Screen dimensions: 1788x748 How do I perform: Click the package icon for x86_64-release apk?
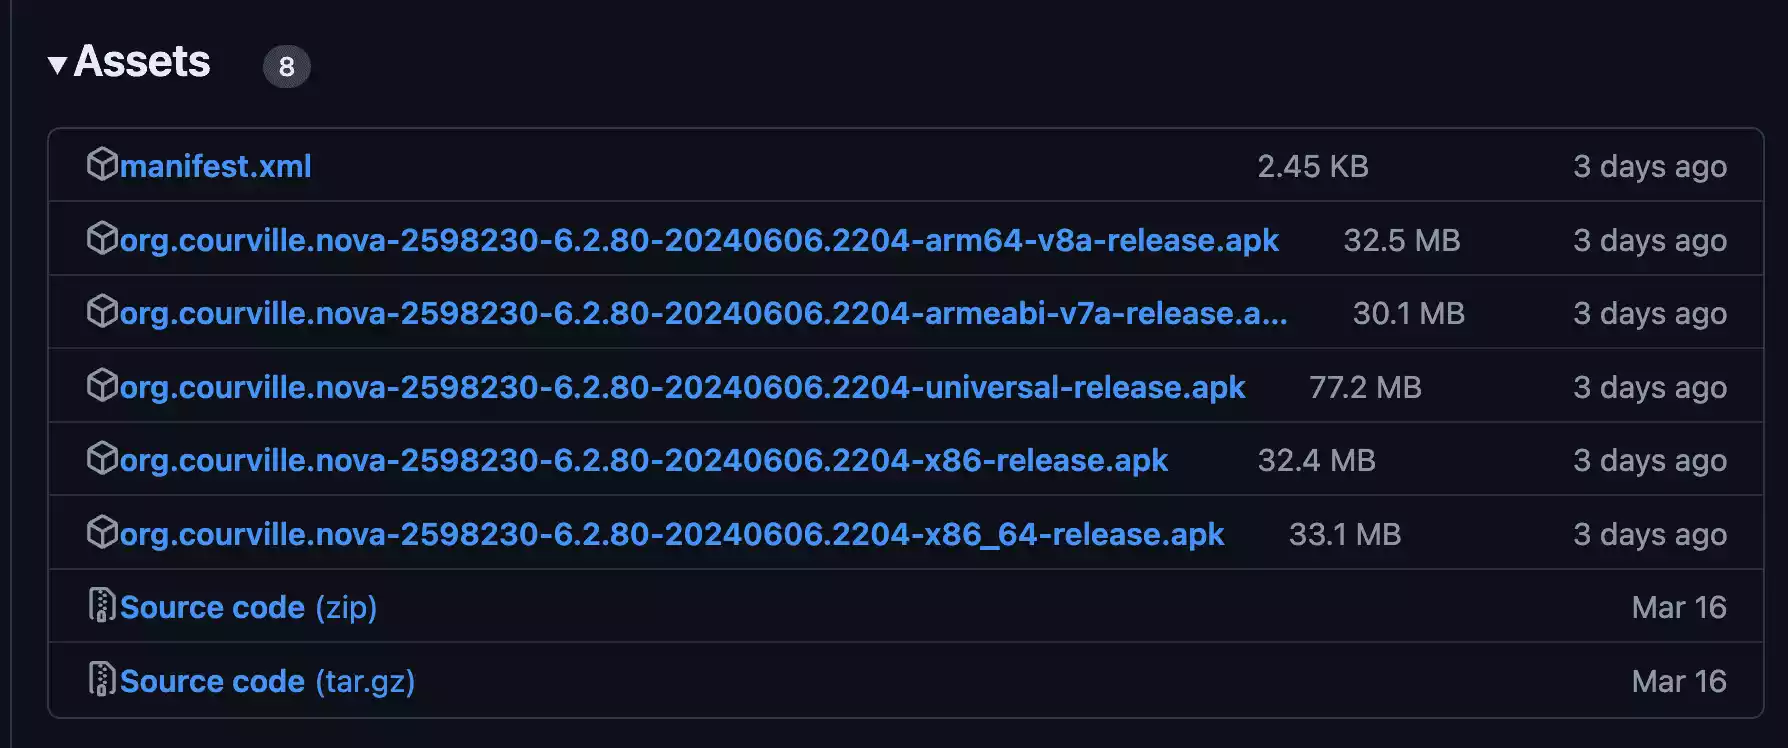pyautogui.click(x=102, y=532)
